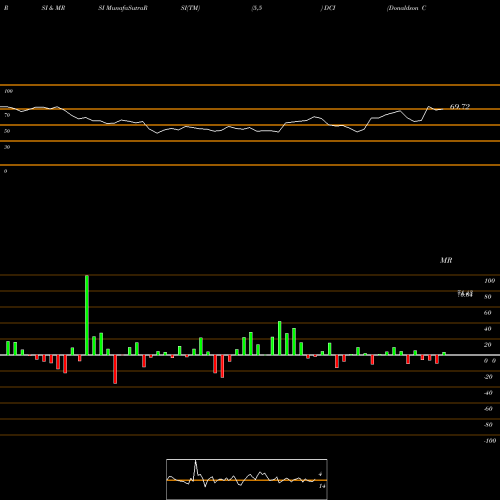Image resolution: width=500 pixels, height=500 pixels.
Task: Click the MR axis label 60
Action: pyautogui.click(x=488, y=313)
